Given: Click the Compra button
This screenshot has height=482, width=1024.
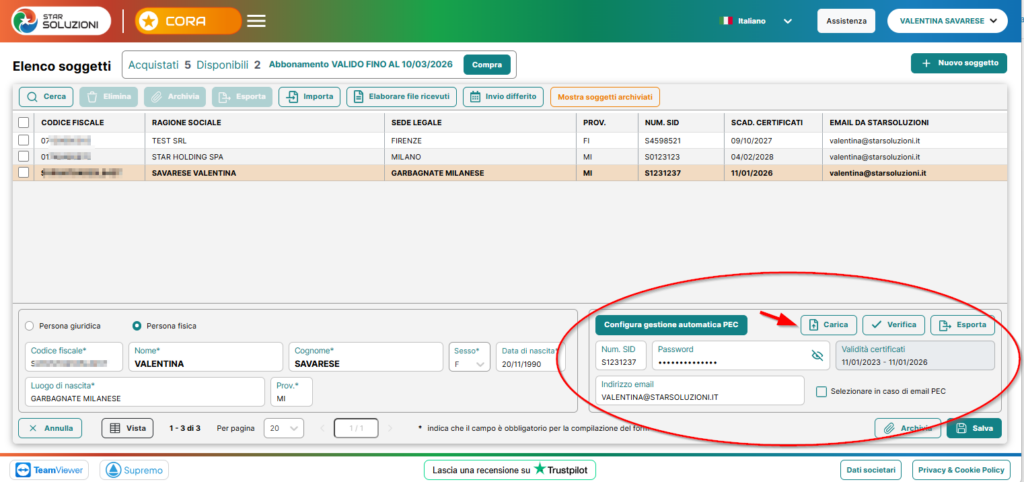Looking at the screenshot, I should click(487, 65).
